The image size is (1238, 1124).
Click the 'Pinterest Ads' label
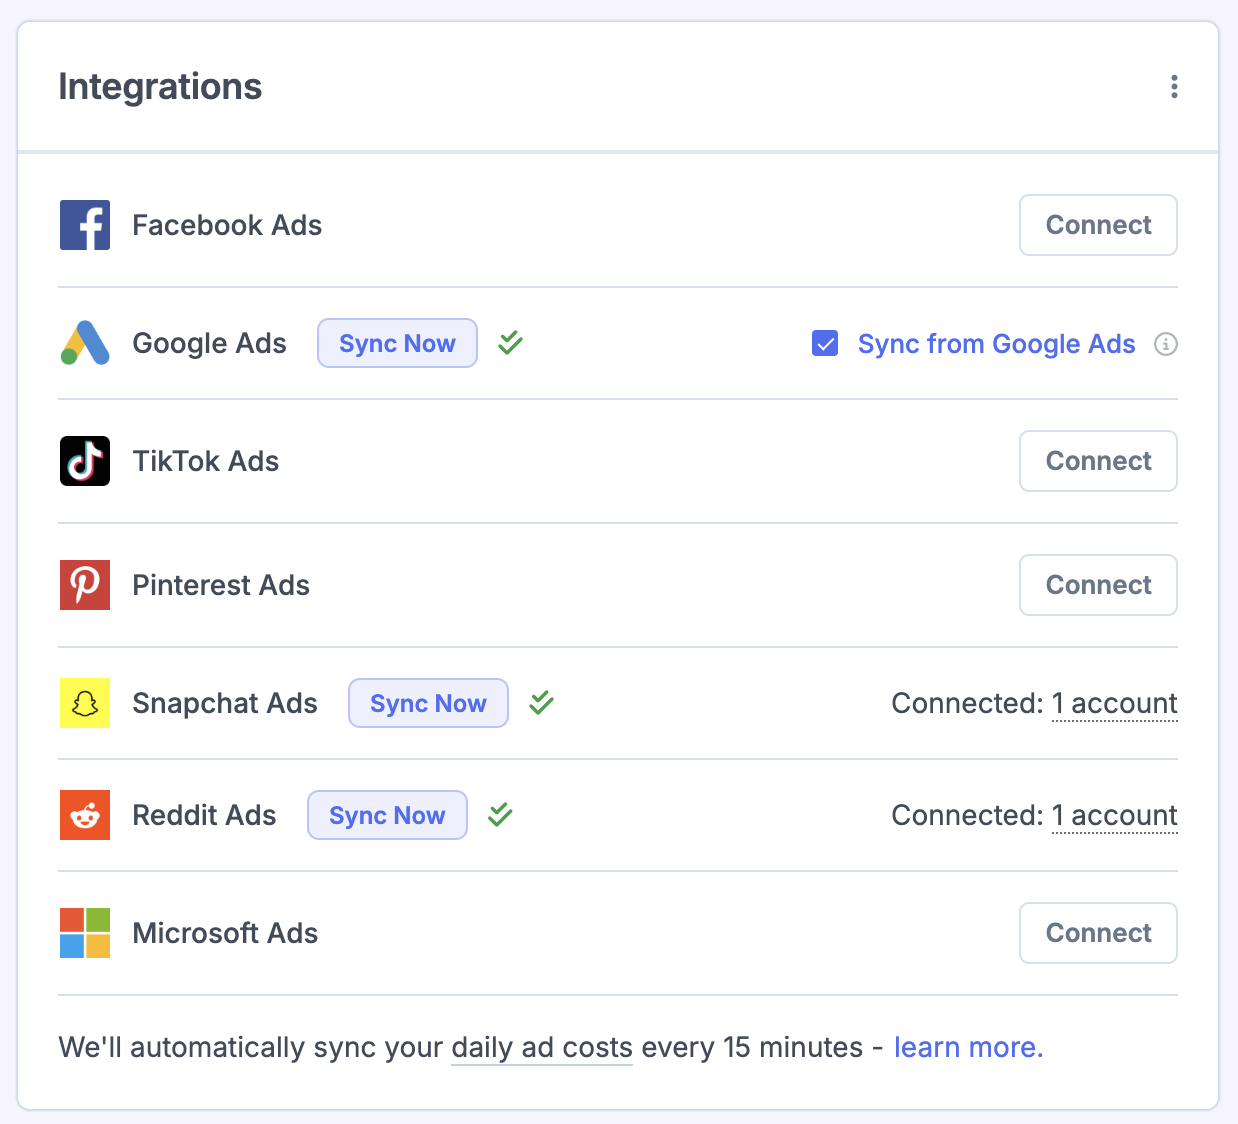[221, 585]
